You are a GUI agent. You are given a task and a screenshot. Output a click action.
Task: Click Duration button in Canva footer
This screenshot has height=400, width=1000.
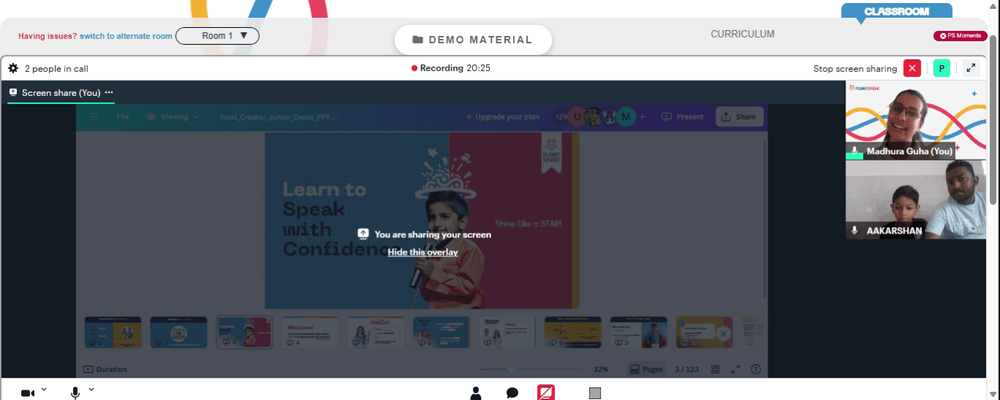105,369
